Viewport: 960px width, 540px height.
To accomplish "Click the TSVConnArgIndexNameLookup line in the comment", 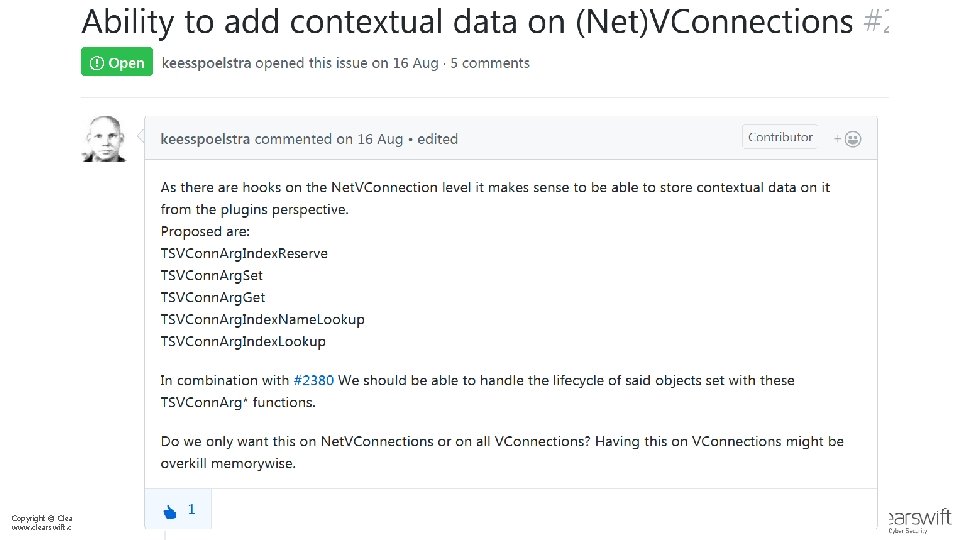I will click(x=262, y=320).
